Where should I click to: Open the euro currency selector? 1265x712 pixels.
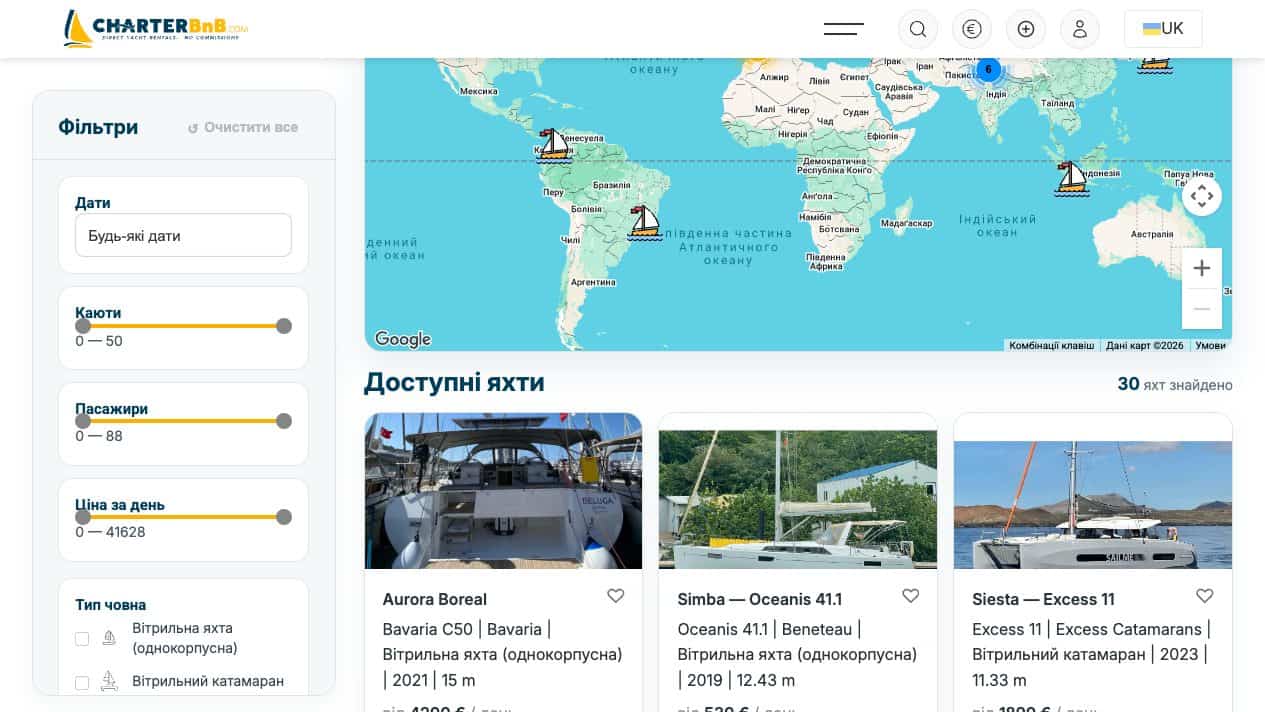[972, 29]
